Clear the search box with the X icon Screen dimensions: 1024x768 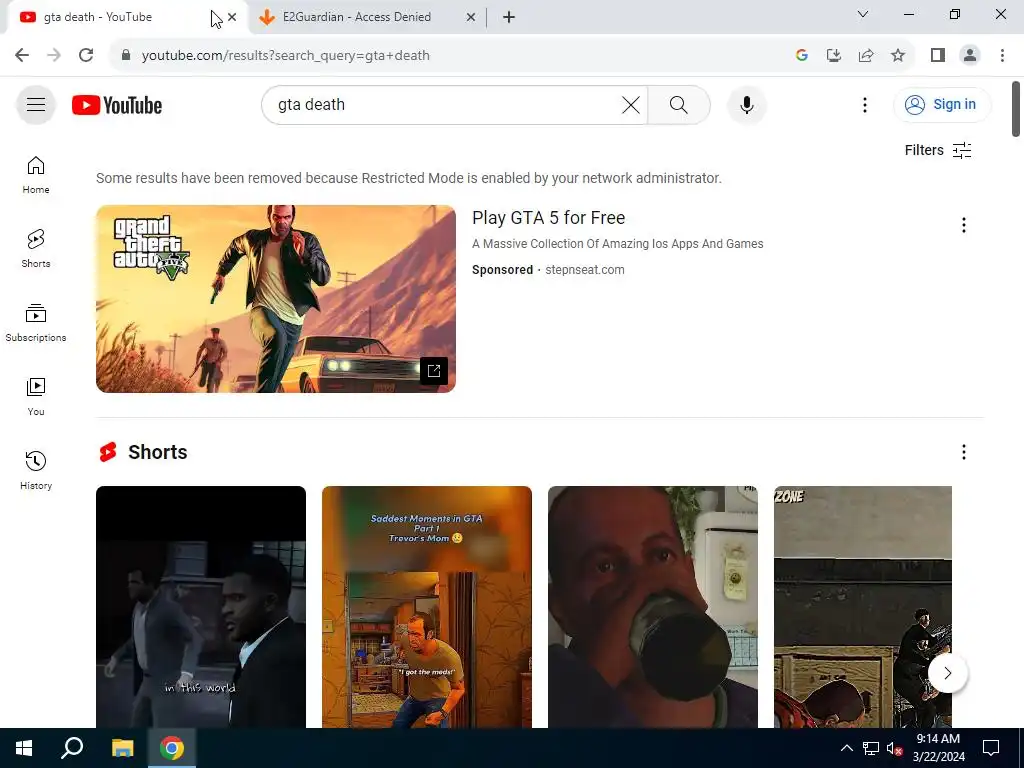[630, 104]
